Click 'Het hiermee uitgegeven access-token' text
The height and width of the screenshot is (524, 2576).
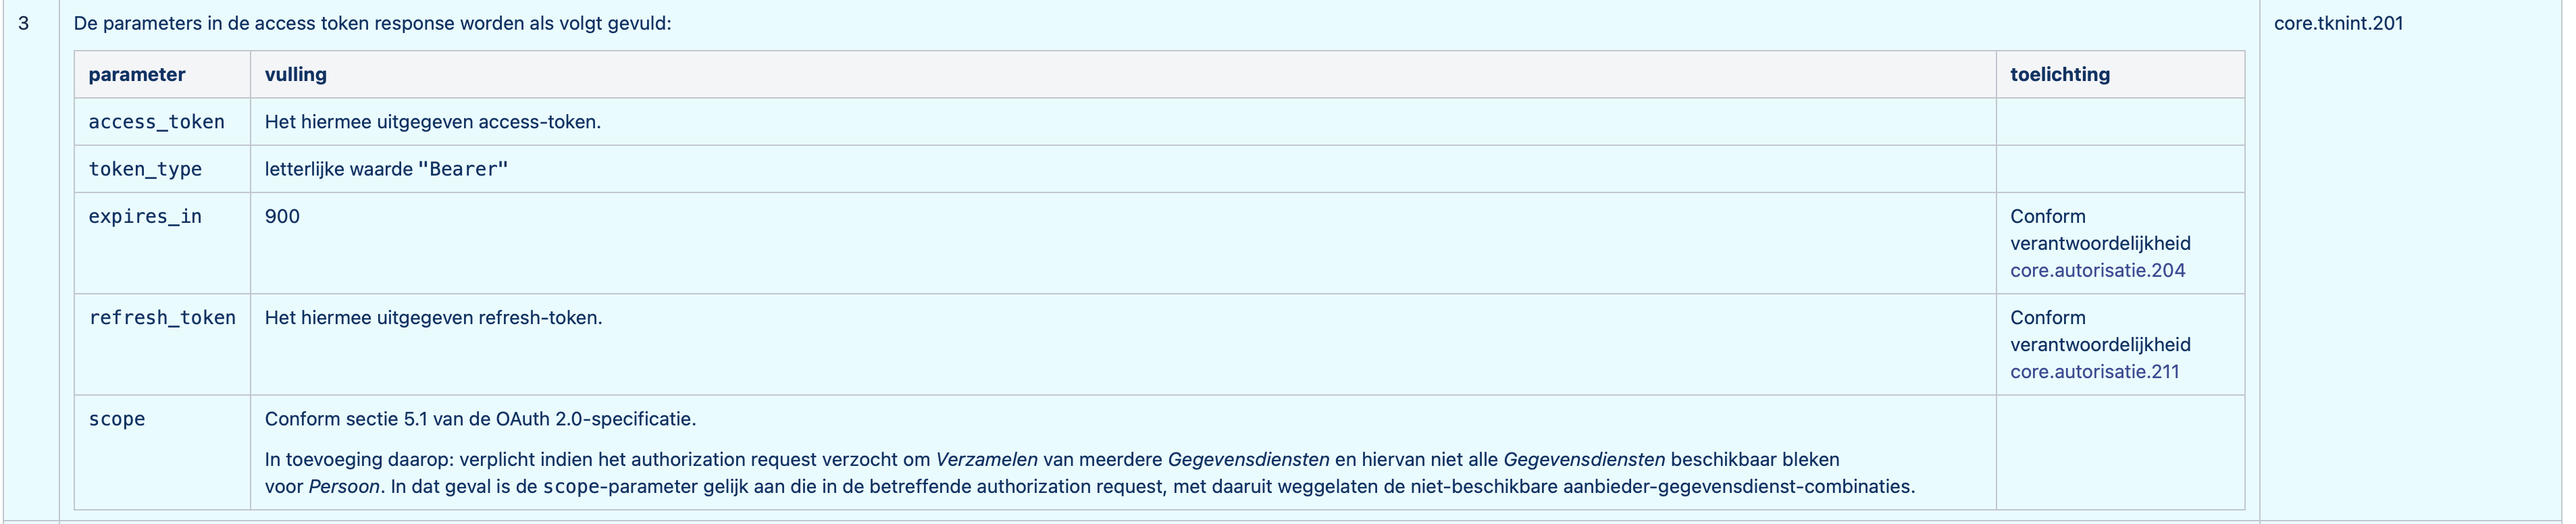tap(433, 122)
